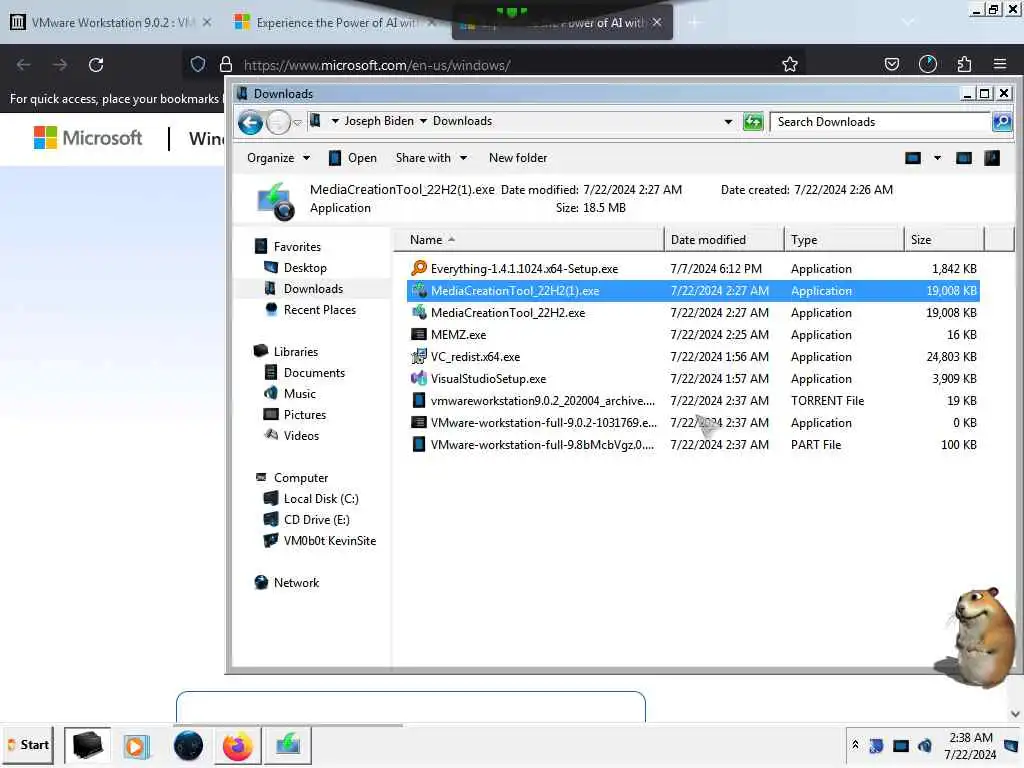This screenshot has height=768, width=1024.
Task: Click the Microsoft logo on webpage
Action: tap(88, 138)
